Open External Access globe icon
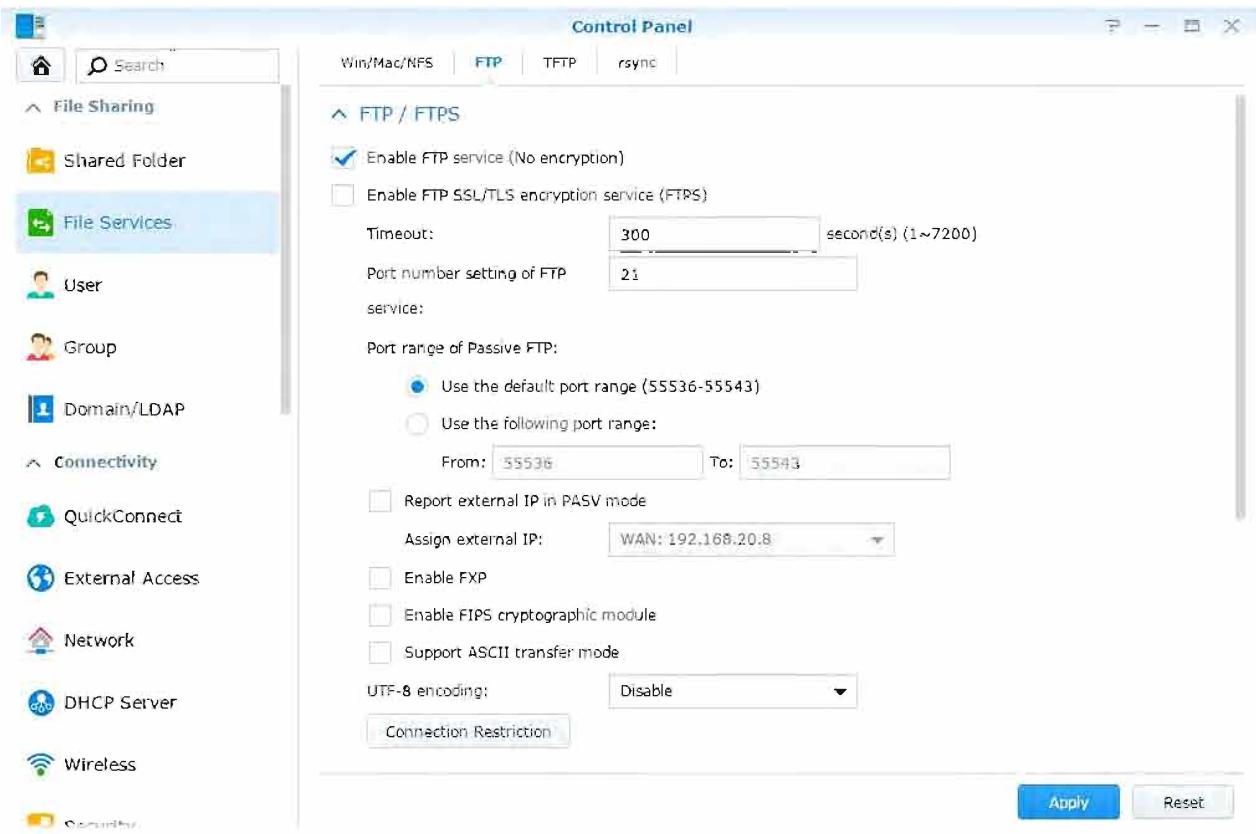1256x834 pixels. (x=38, y=578)
